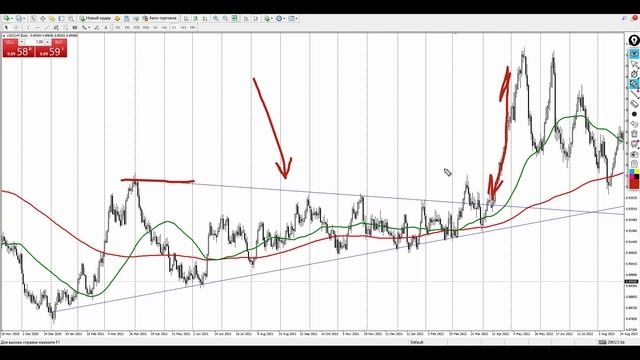Image resolution: width=640 pixels, height=360 pixels.
Task: Toggle chart Auto Scroll
Action: click(246, 18)
